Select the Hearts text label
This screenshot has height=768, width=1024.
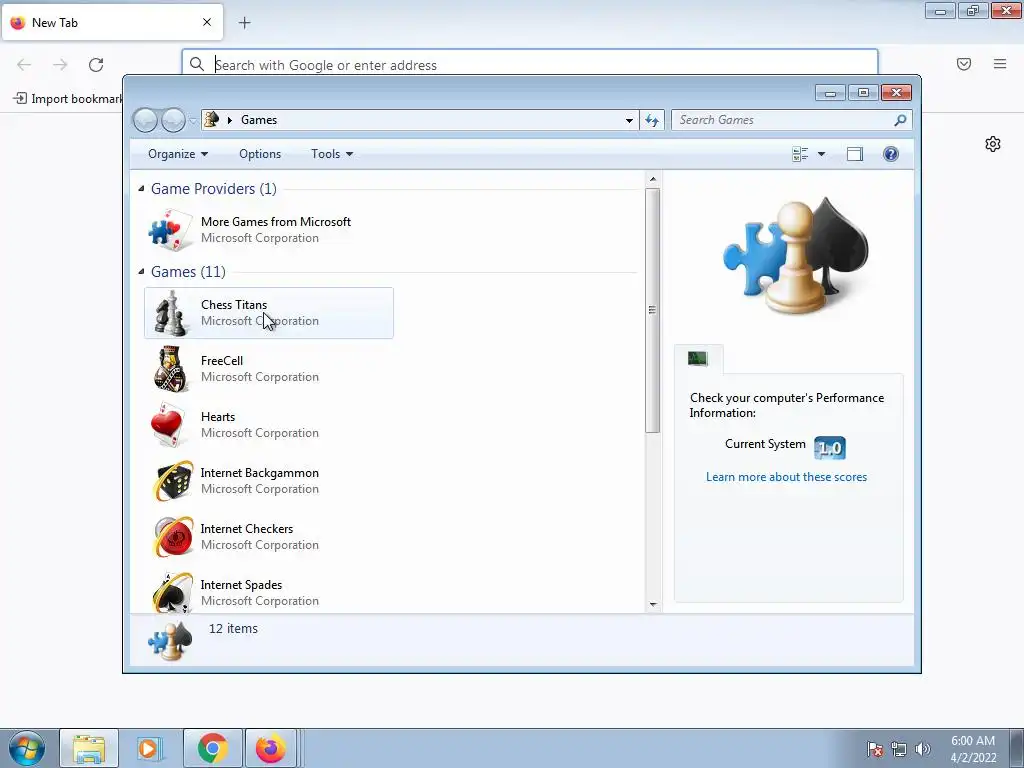[218, 417]
